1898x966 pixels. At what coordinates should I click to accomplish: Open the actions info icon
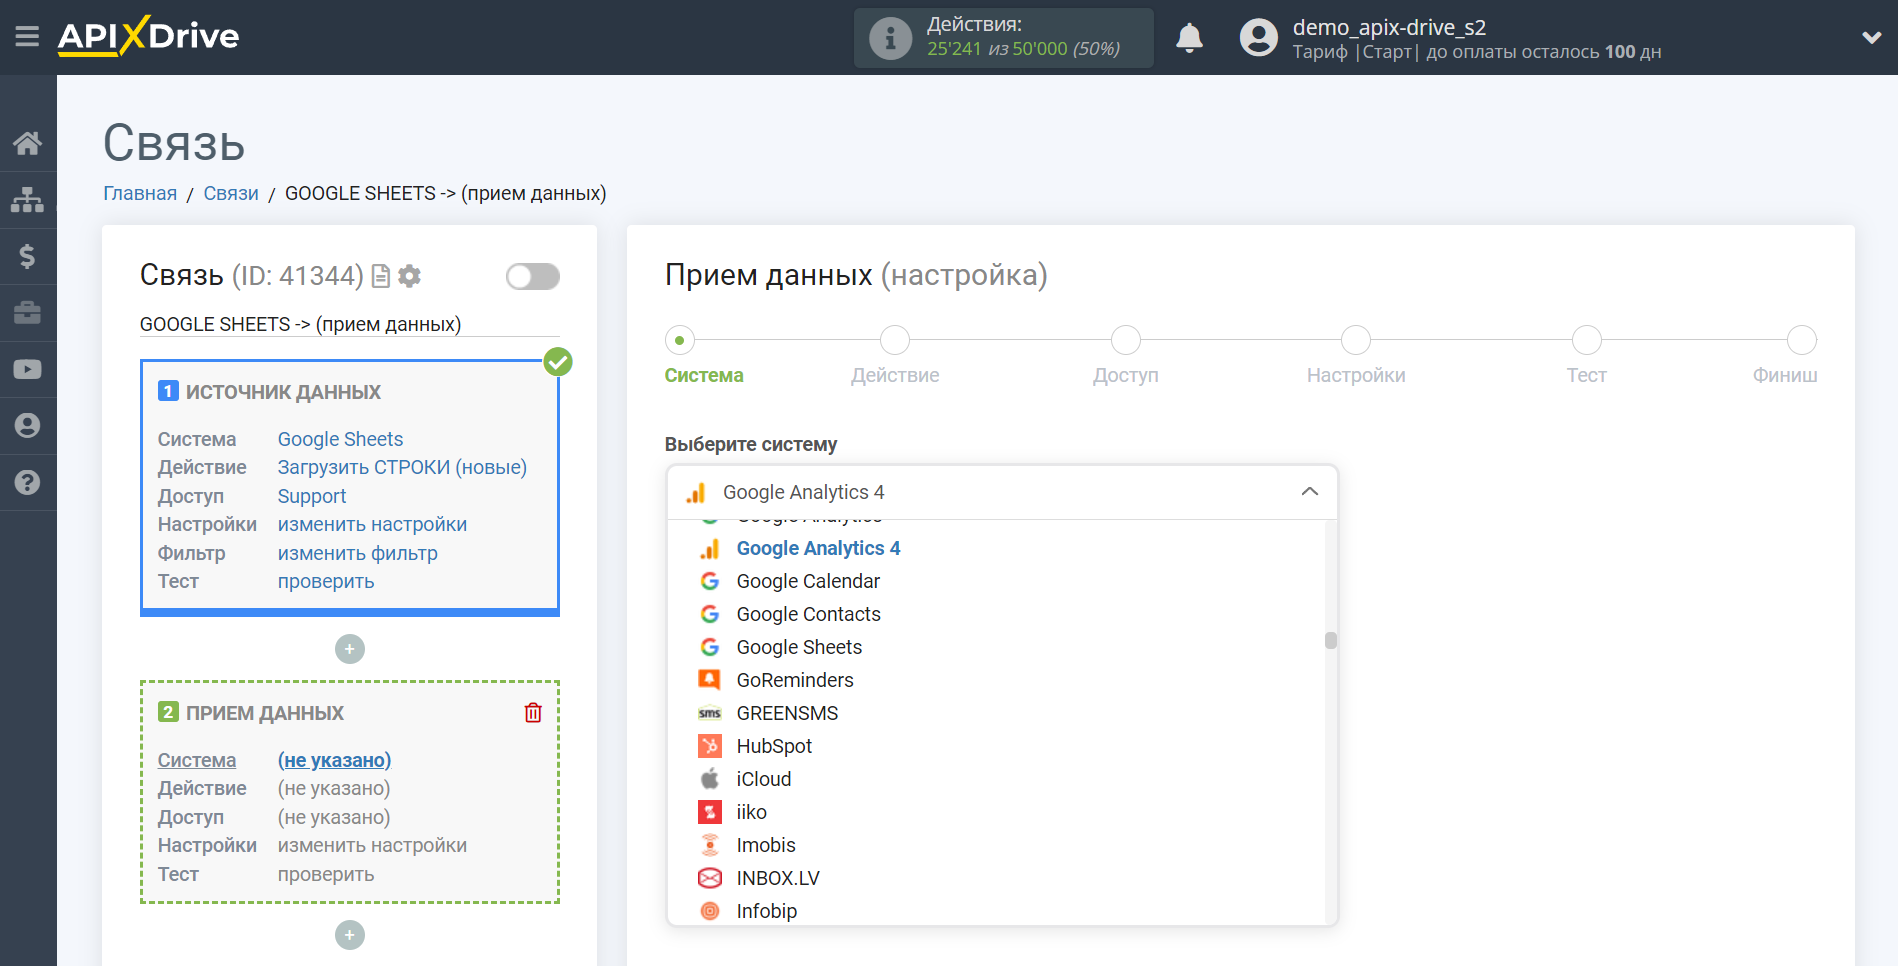[x=890, y=38]
